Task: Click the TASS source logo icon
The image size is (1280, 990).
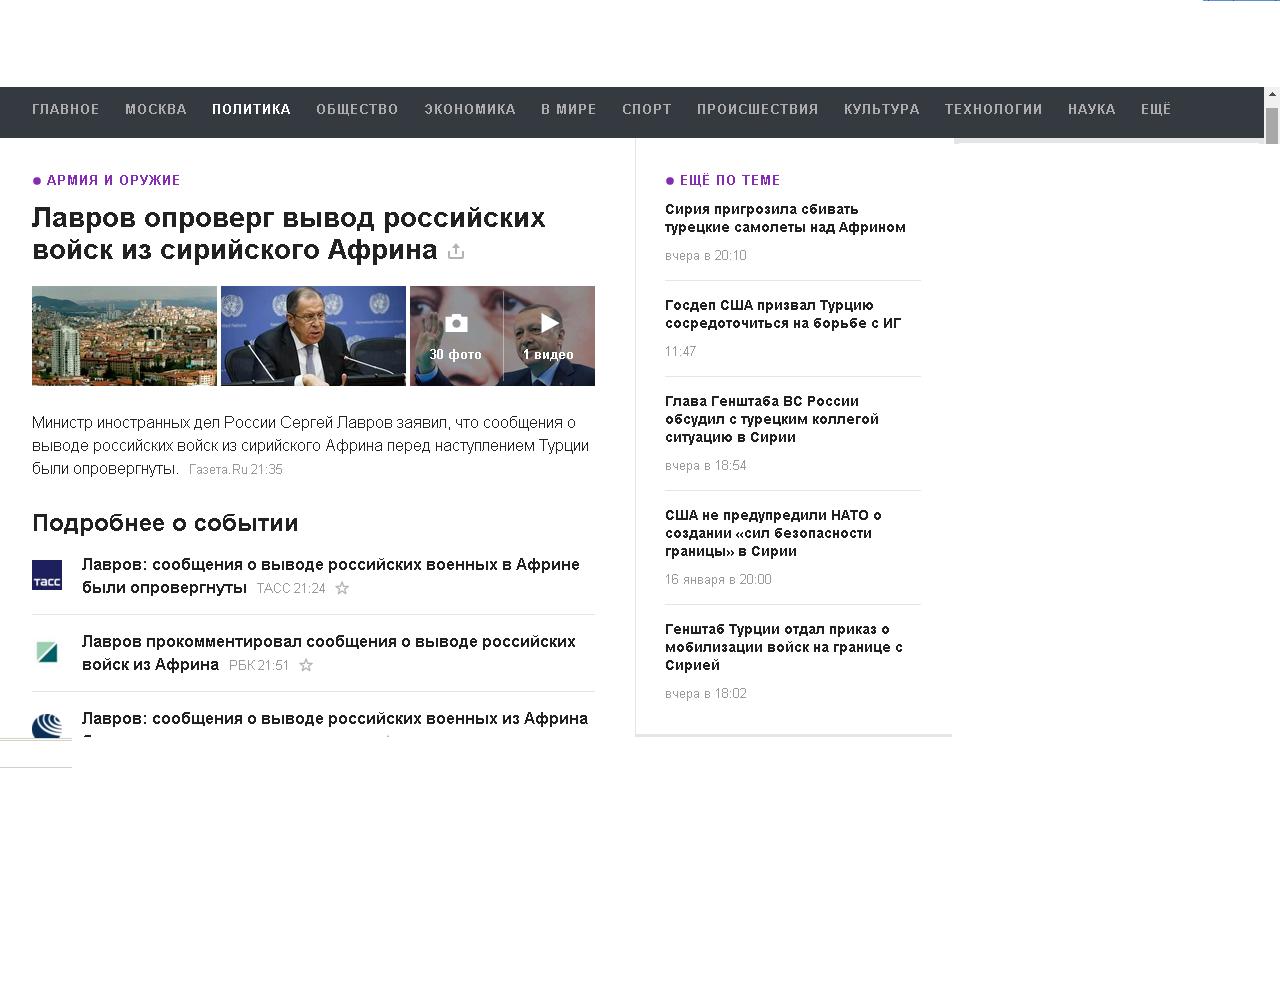Action: 47,575
